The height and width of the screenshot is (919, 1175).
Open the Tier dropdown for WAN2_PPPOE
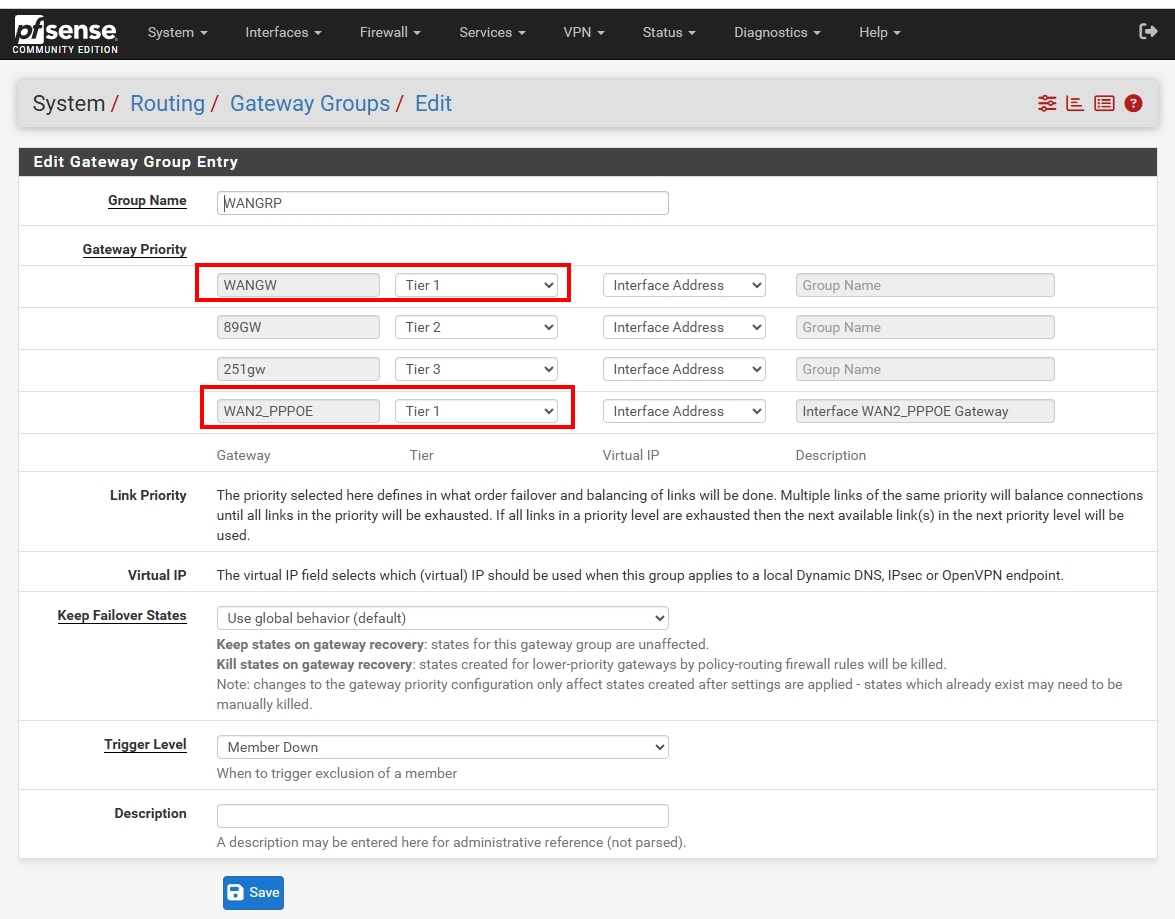(476, 411)
